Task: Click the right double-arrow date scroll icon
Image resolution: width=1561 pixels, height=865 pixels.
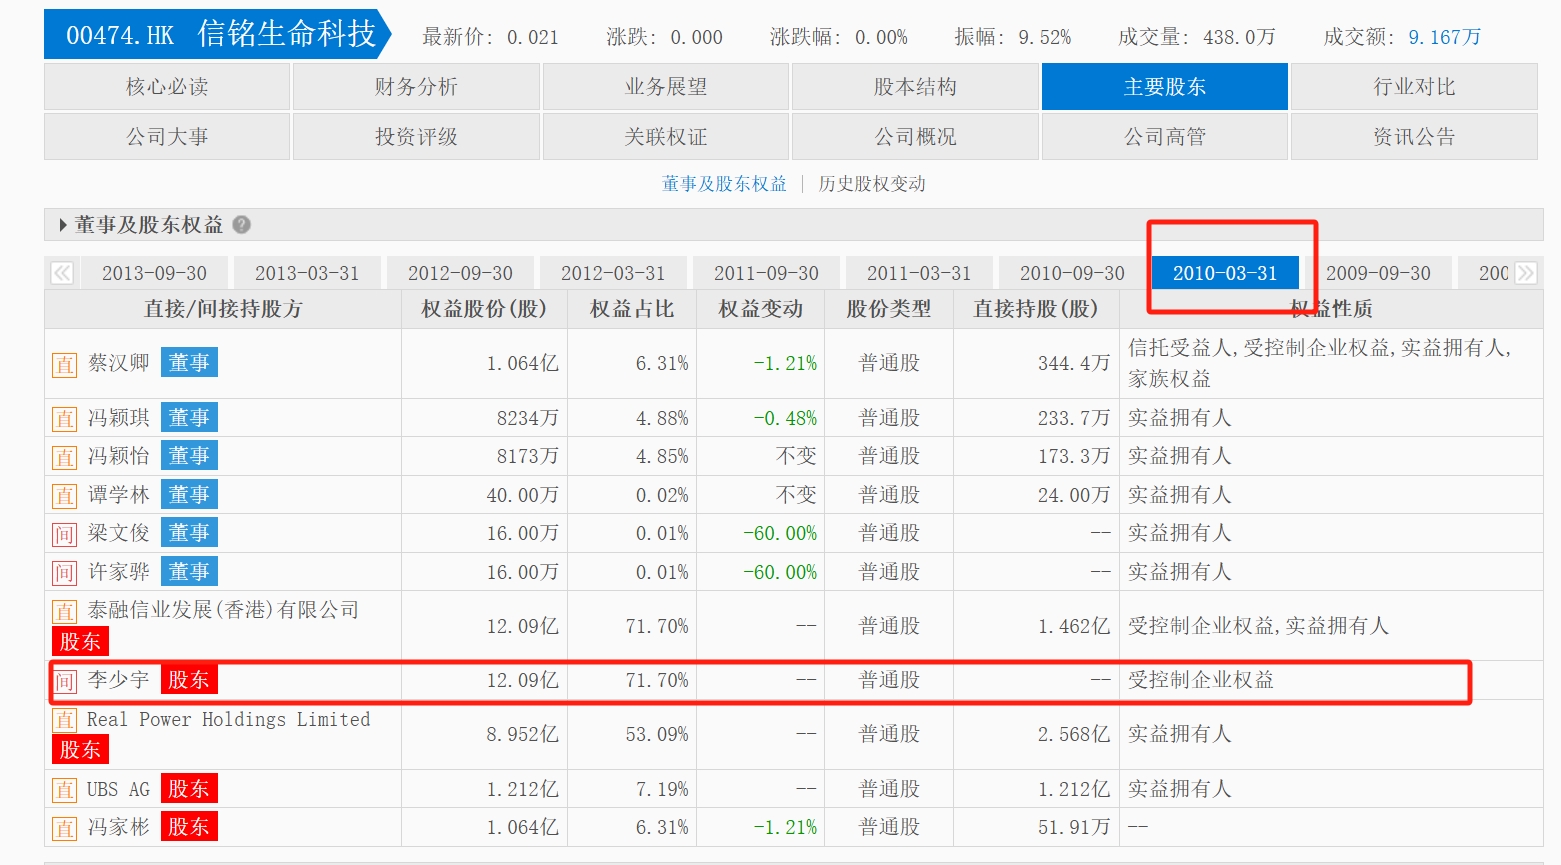Action: [1526, 273]
